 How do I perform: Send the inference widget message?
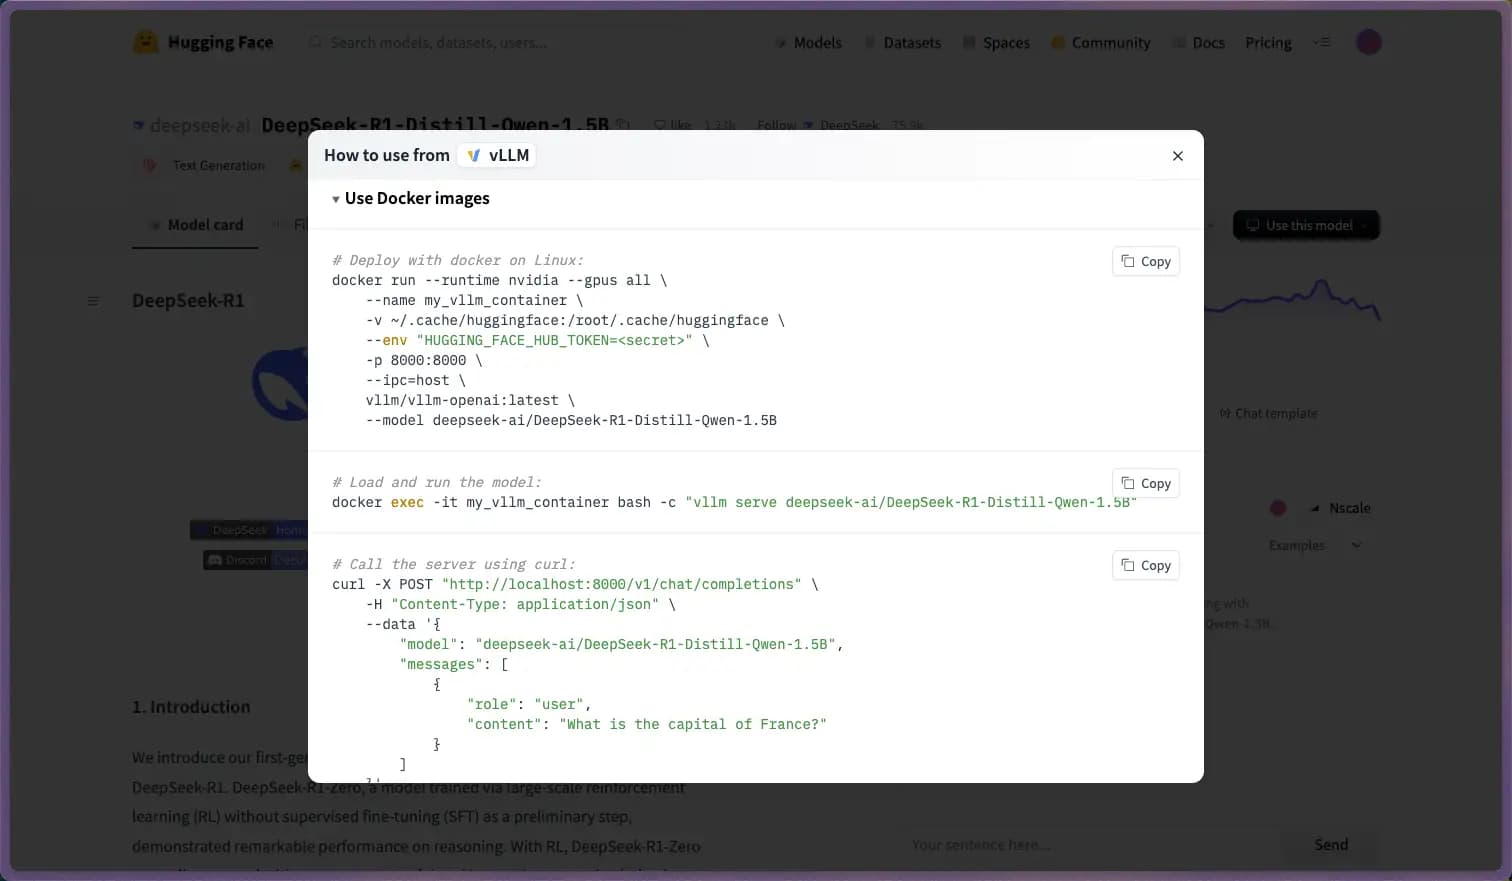click(1331, 845)
